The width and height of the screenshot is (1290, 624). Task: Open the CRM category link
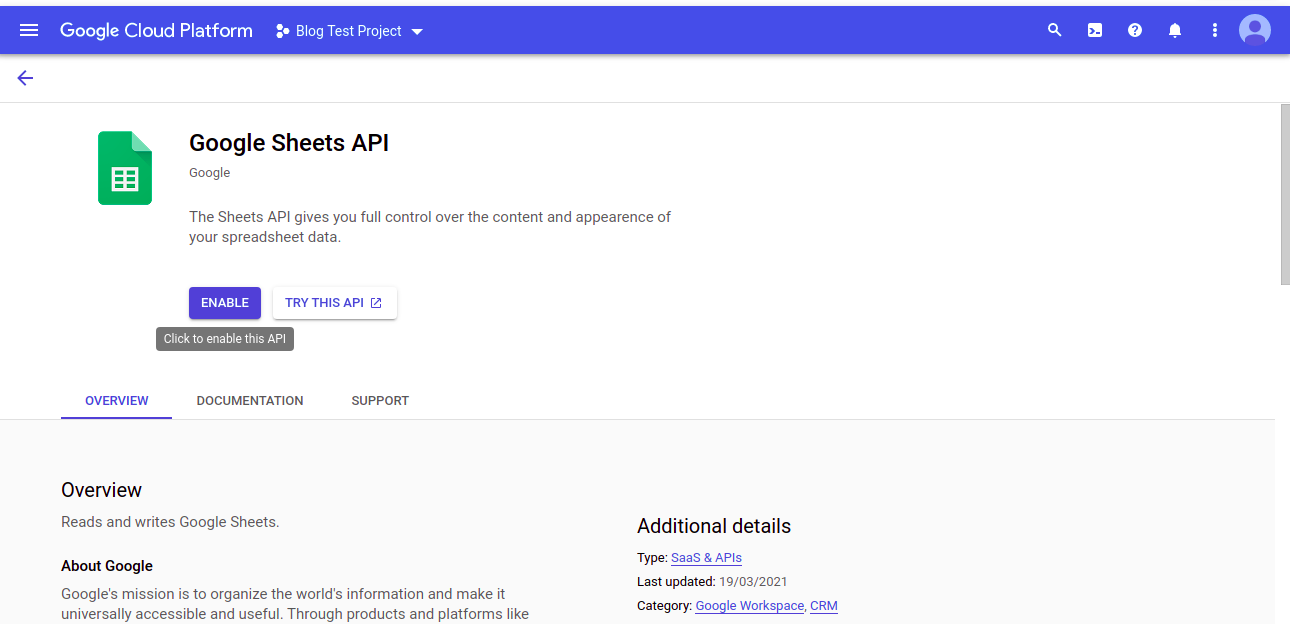(x=824, y=606)
